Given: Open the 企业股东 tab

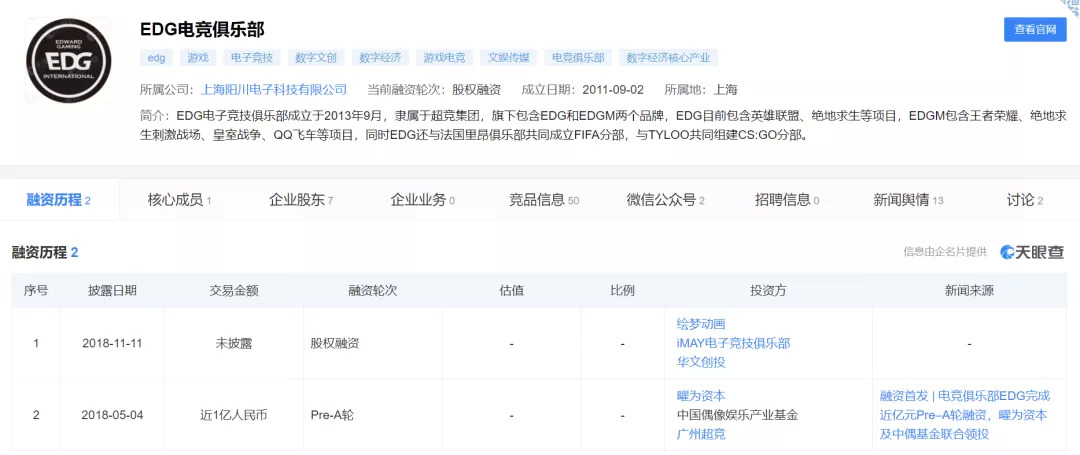Looking at the screenshot, I should pos(301,200).
